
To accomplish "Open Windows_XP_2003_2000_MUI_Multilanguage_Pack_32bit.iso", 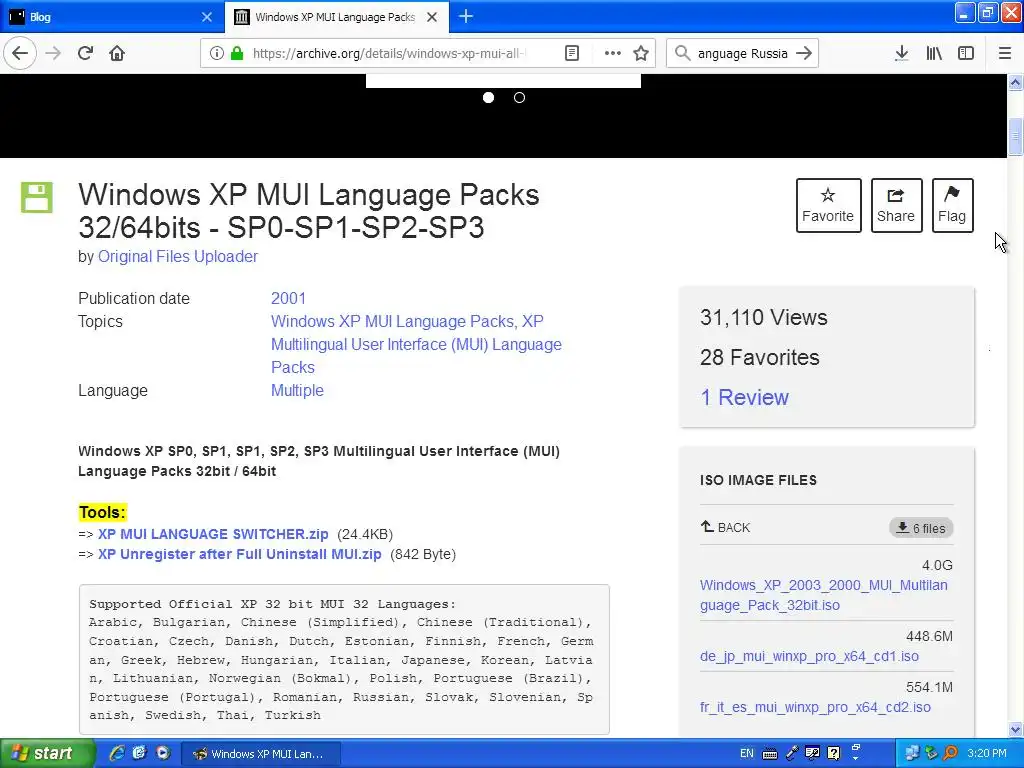I will pos(824,595).
